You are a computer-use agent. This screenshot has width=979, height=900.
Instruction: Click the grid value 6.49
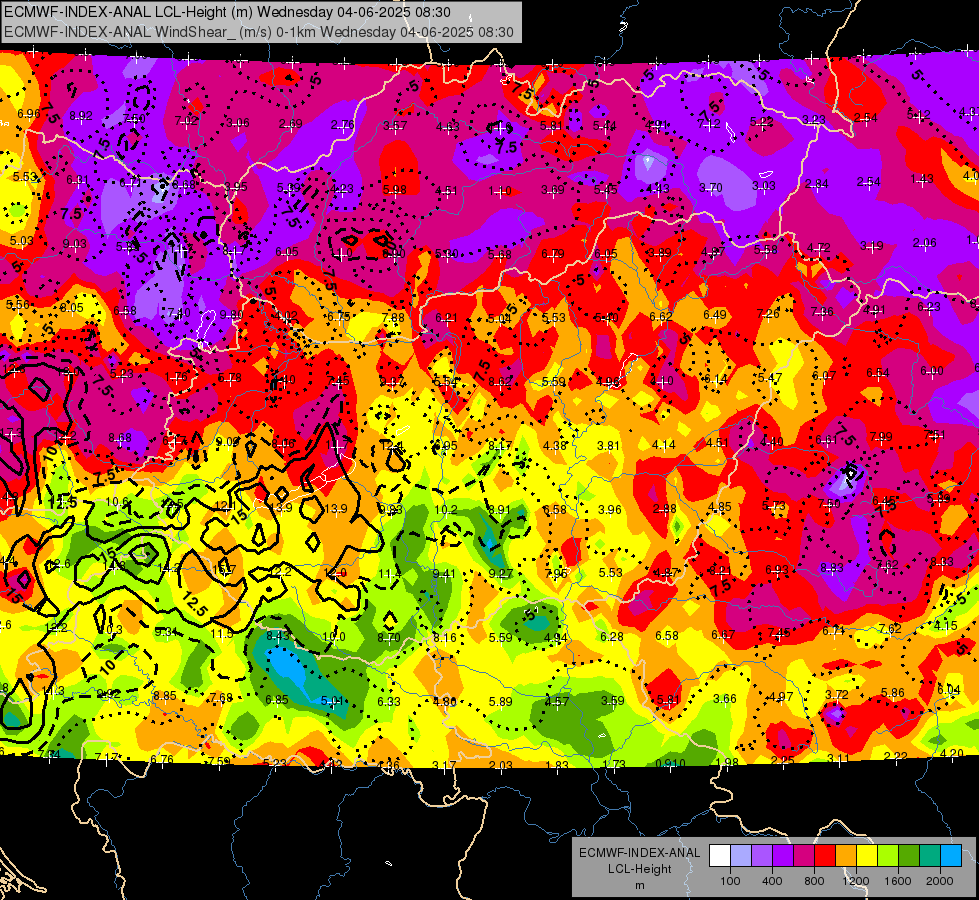click(715, 315)
